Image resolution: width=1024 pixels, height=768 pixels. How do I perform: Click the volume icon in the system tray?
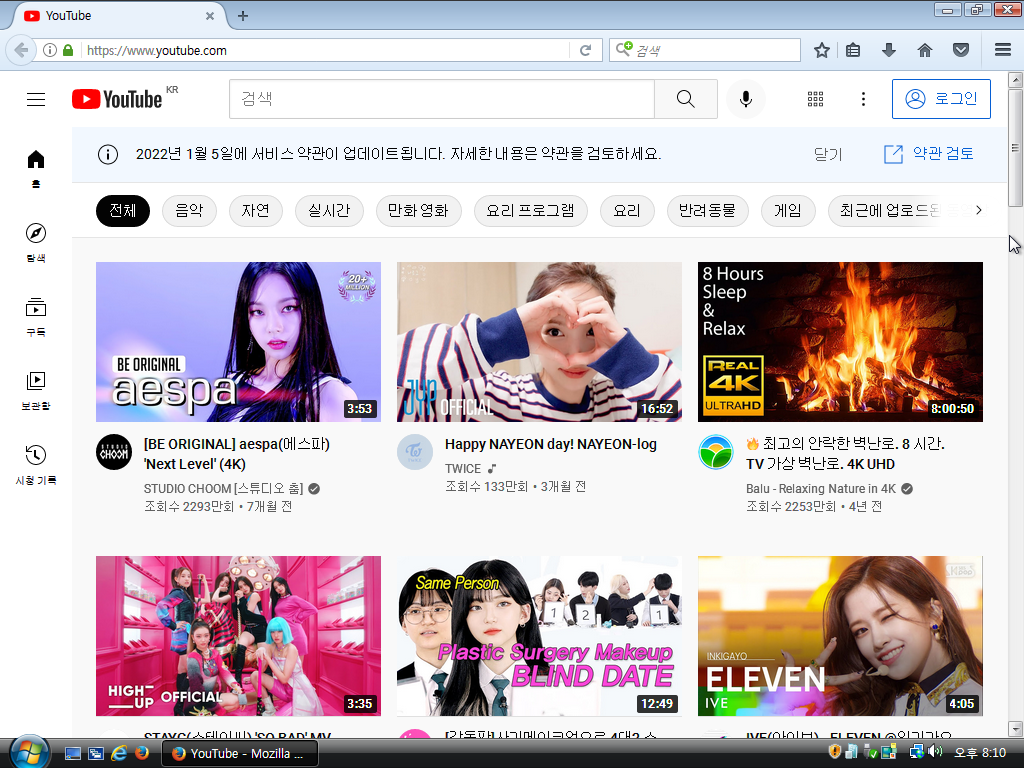click(935, 752)
